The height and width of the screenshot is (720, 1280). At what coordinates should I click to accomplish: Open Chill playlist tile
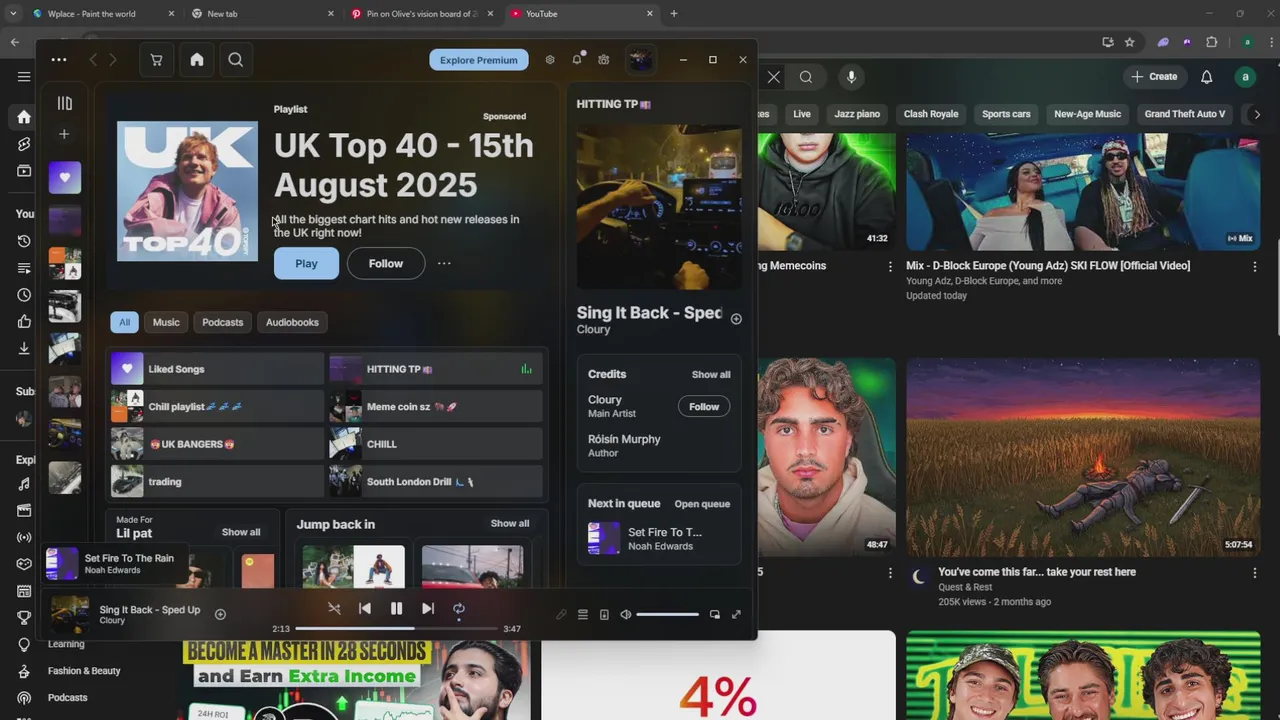pos(217,407)
